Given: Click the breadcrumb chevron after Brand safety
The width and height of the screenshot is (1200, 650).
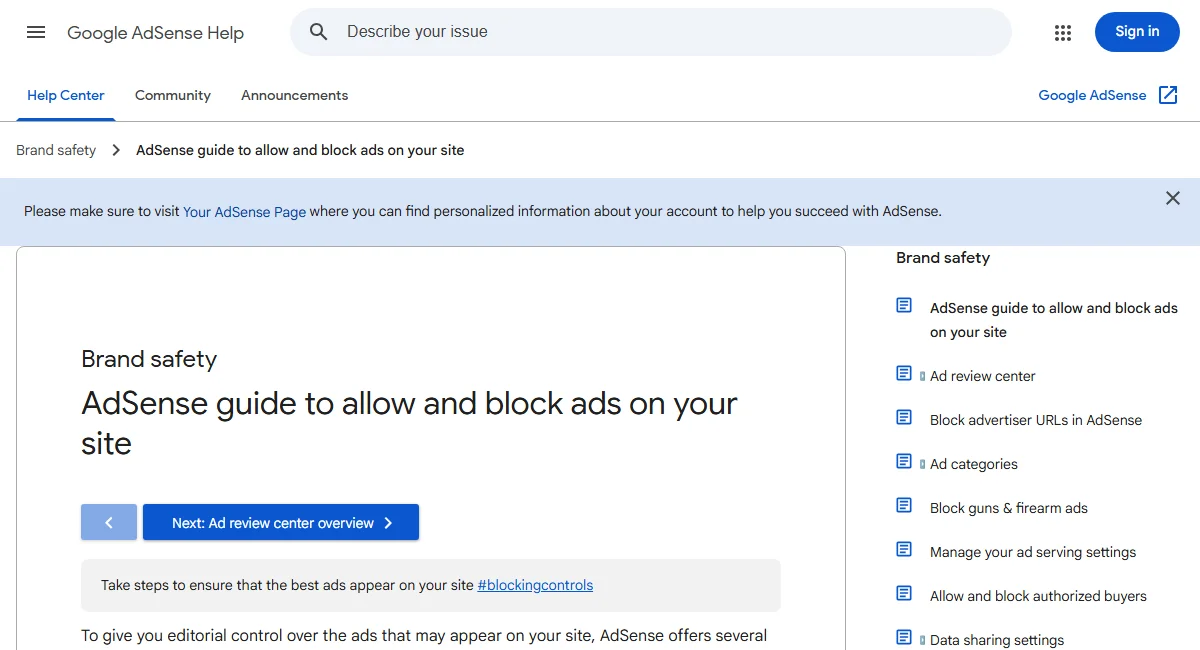Looking at the screenshot, I should 116,150.
